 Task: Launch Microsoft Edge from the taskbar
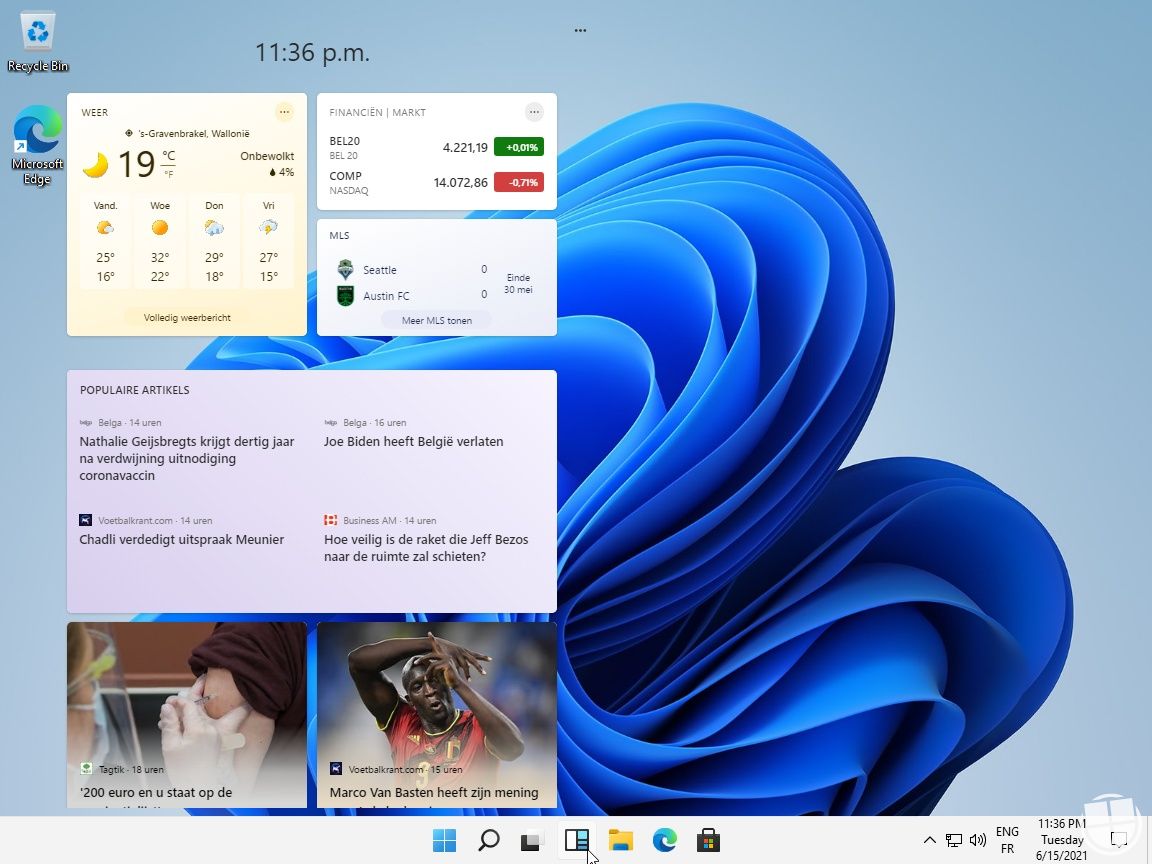point(665,840)
